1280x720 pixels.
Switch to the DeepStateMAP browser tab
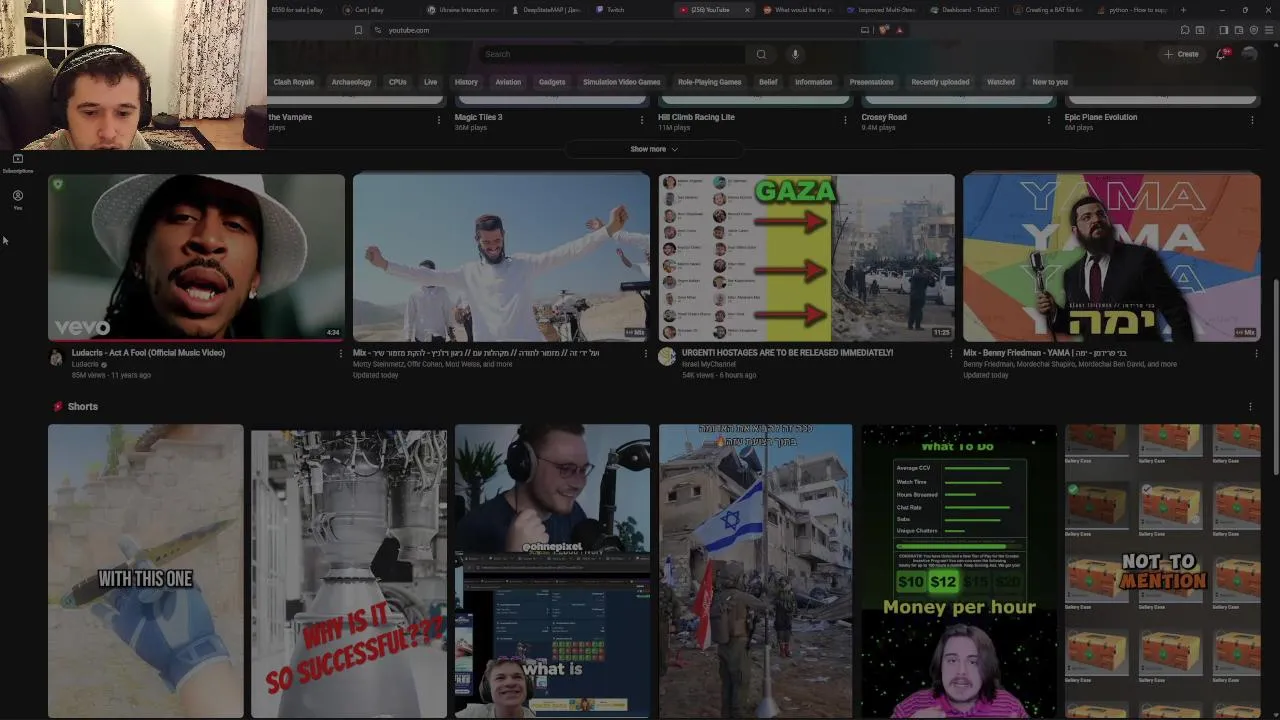[x=546, y=10]
